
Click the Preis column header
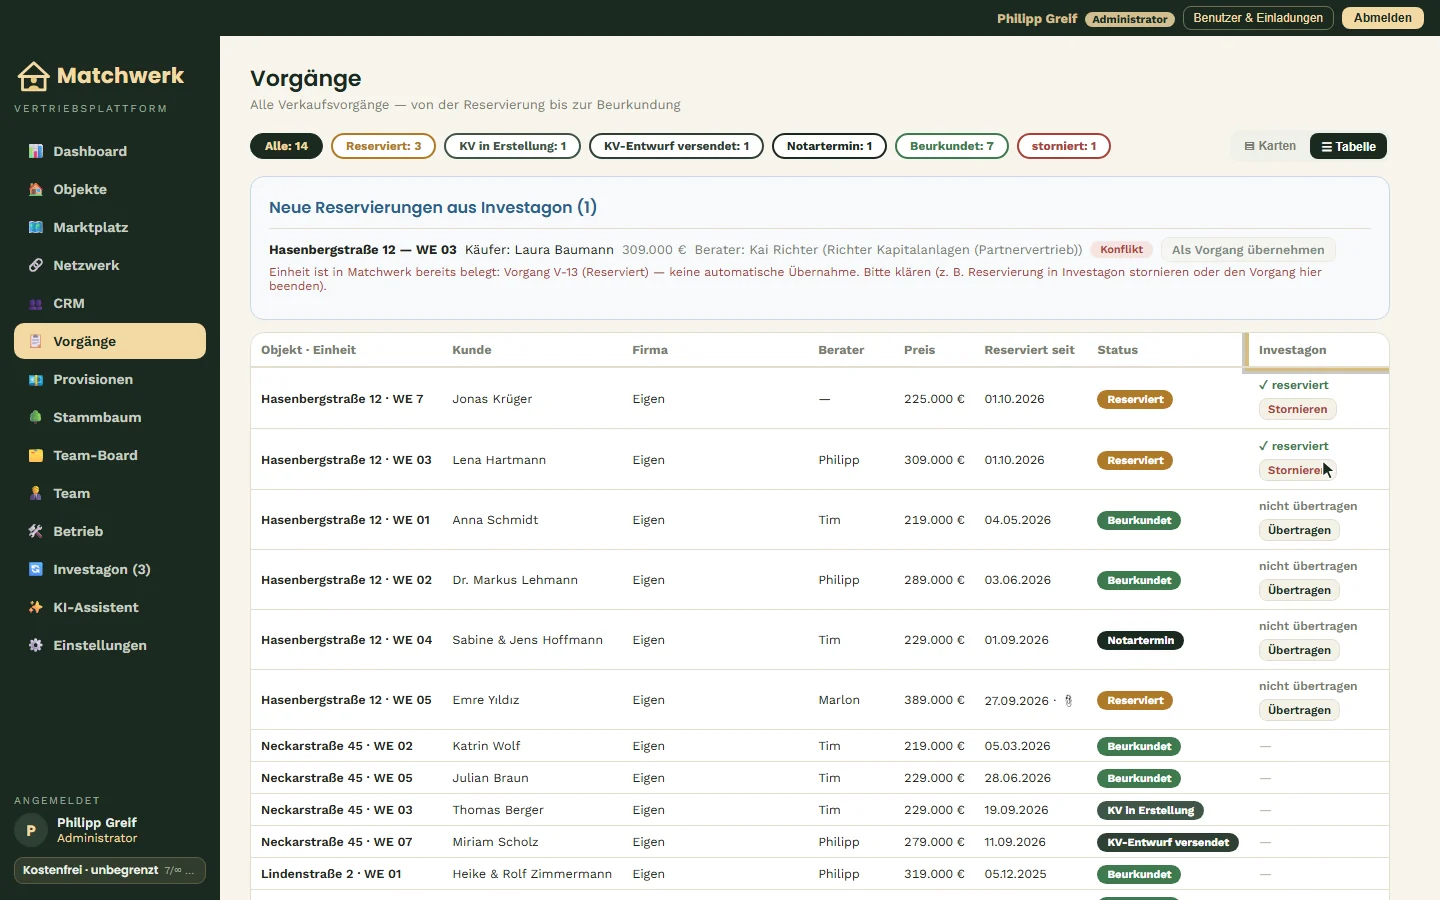[919, 350]
